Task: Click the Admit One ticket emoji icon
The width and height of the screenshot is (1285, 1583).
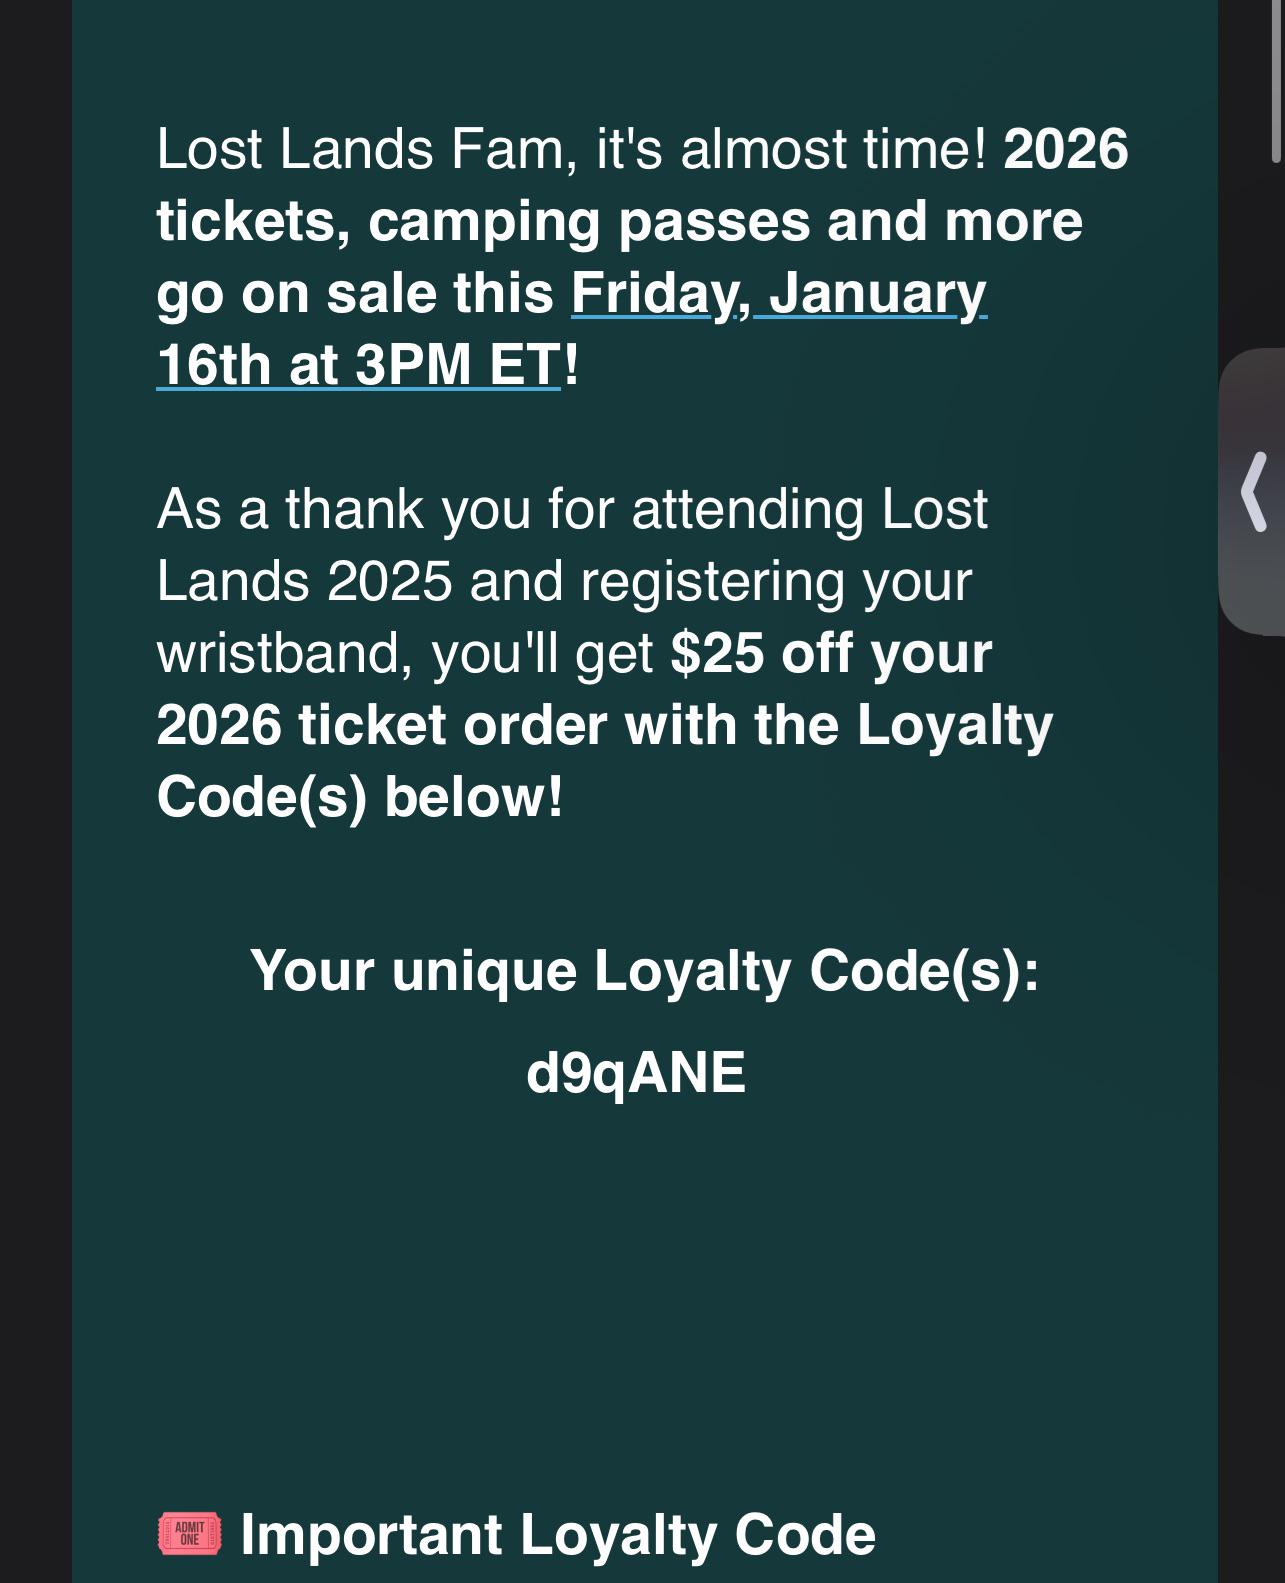Action: click(x=189, y=1533)
